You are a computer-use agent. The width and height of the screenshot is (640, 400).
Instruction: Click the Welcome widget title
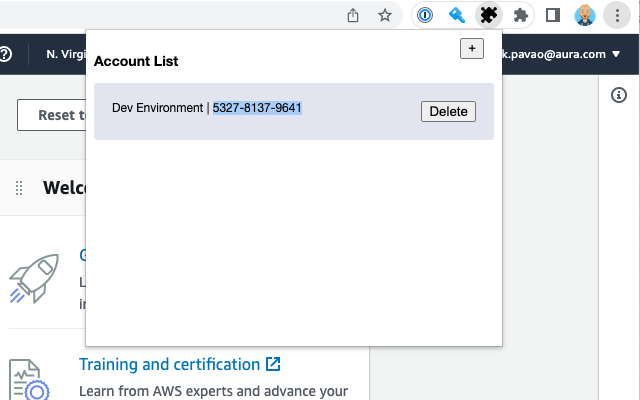coord(65,188)
